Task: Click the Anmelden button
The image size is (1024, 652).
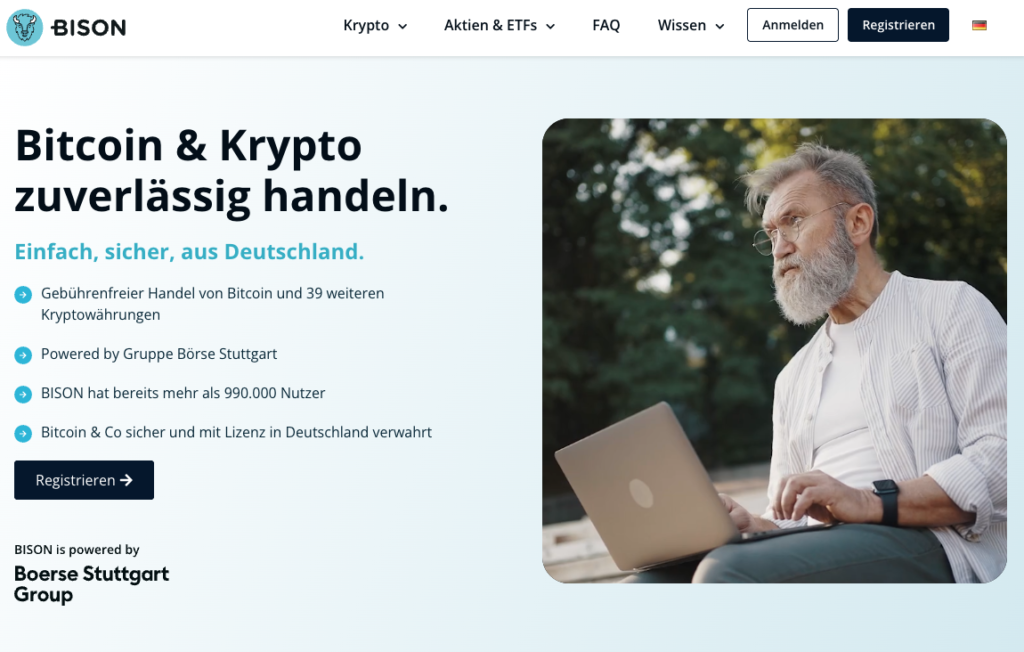Action: (793, 25)
